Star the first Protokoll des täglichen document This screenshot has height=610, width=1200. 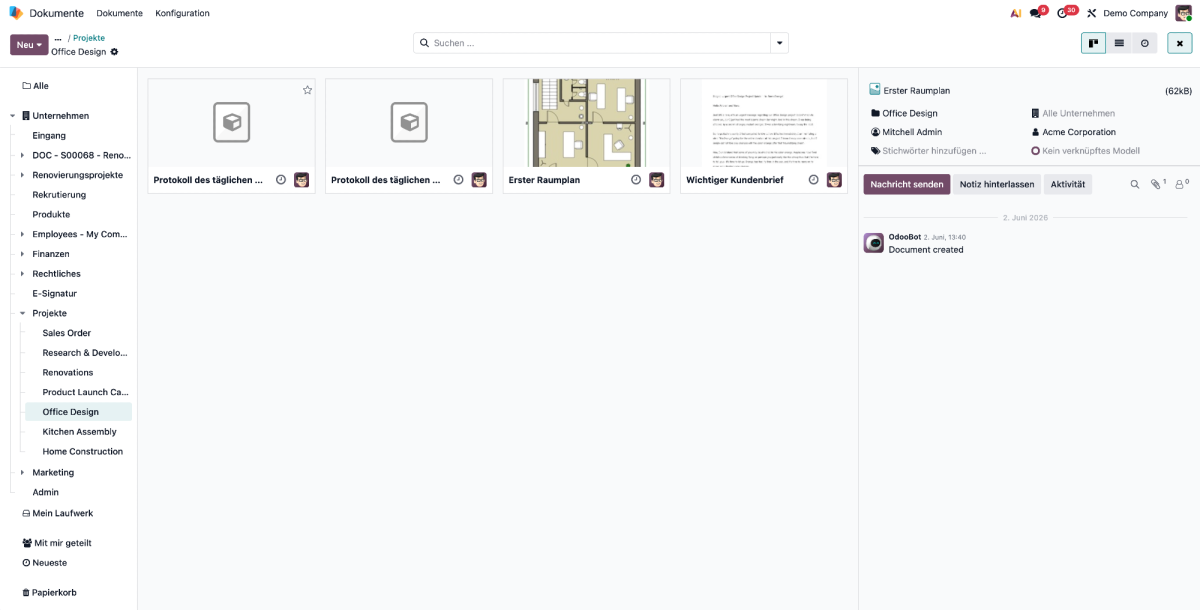(307, 90)
